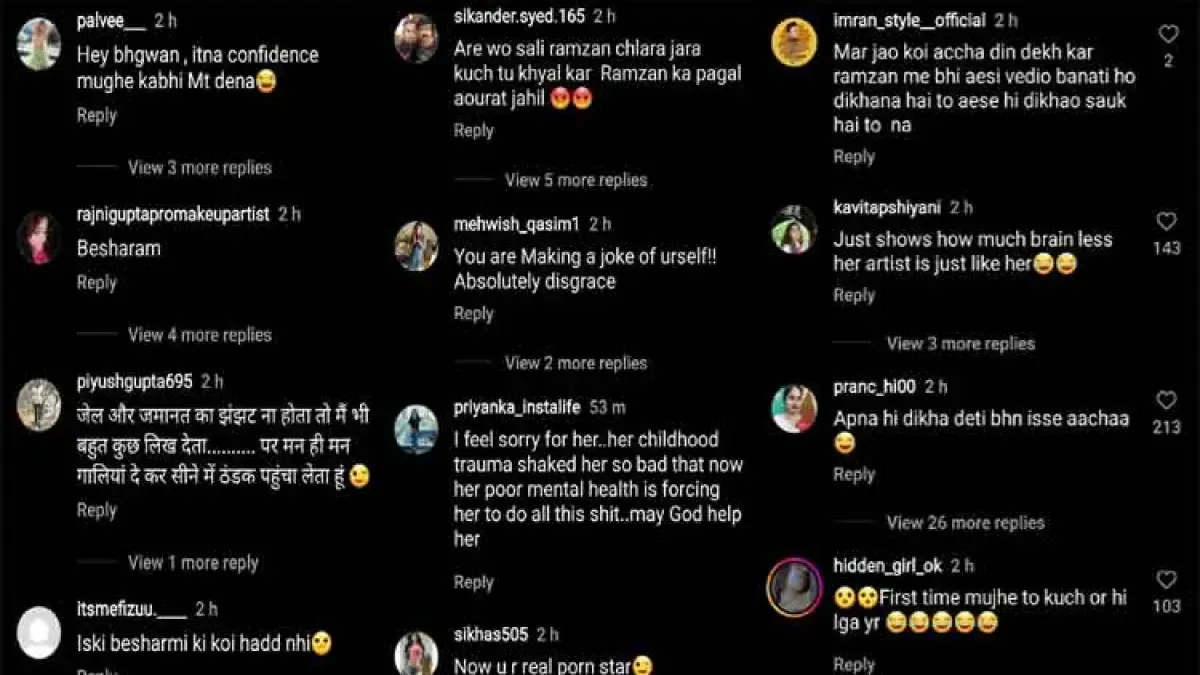This screenshot has width=1200, height=675.
Task: Show View 5 more replies under sikander.syed.165
Action: 576,180
